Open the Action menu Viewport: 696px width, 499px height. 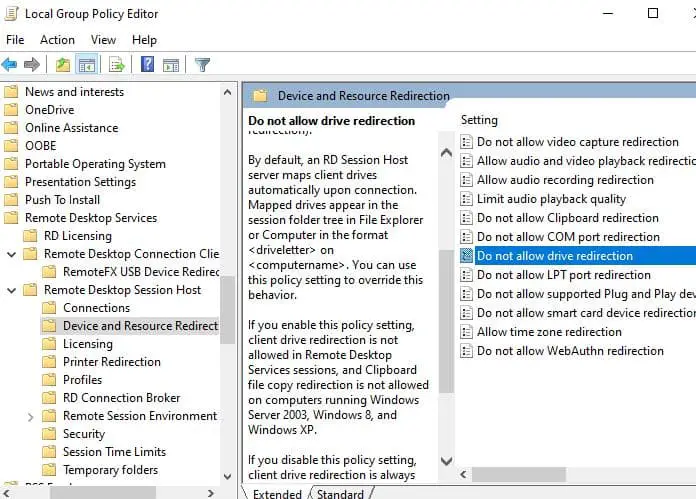[x=57, y=40]
